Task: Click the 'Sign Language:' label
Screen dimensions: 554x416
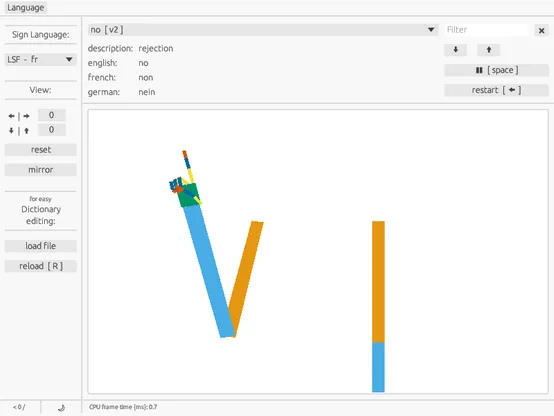Action: (x=41, y=35)
